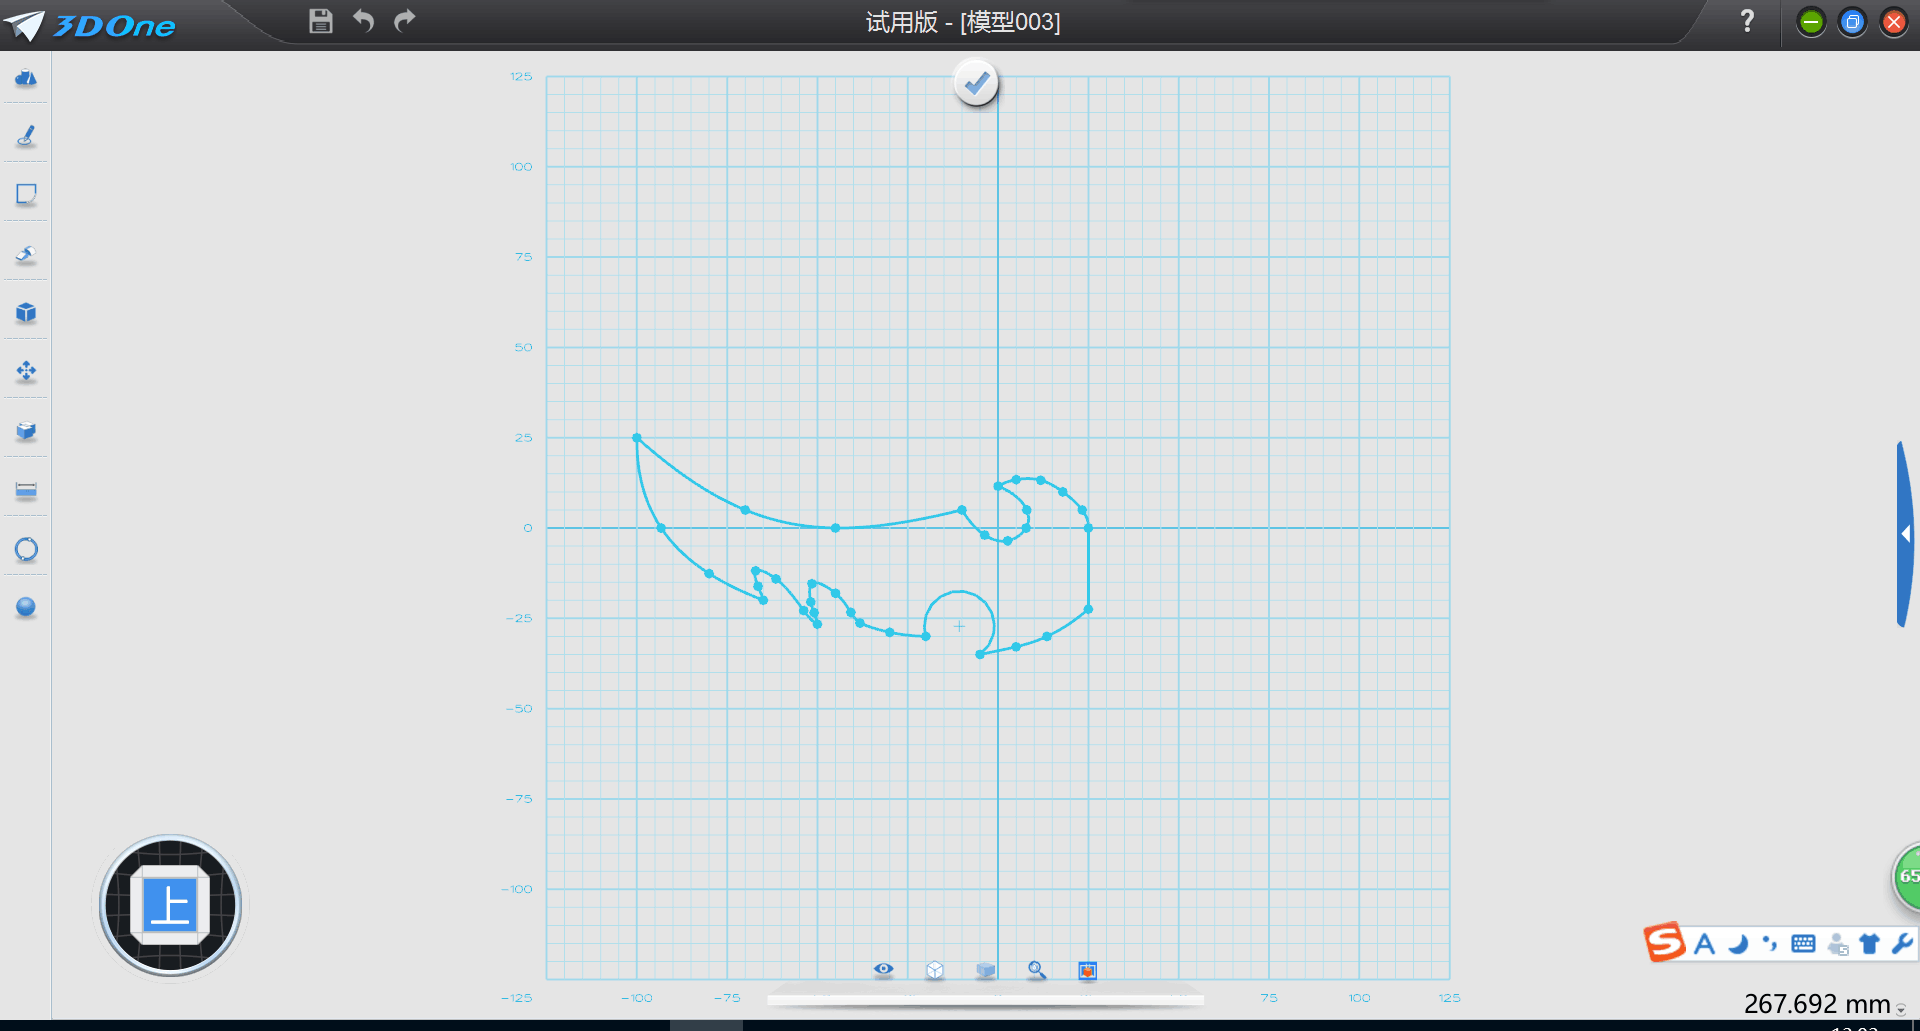Select the sketch drawing tool
This screenshot has height=1031, width=1920.
coord(26,136)
